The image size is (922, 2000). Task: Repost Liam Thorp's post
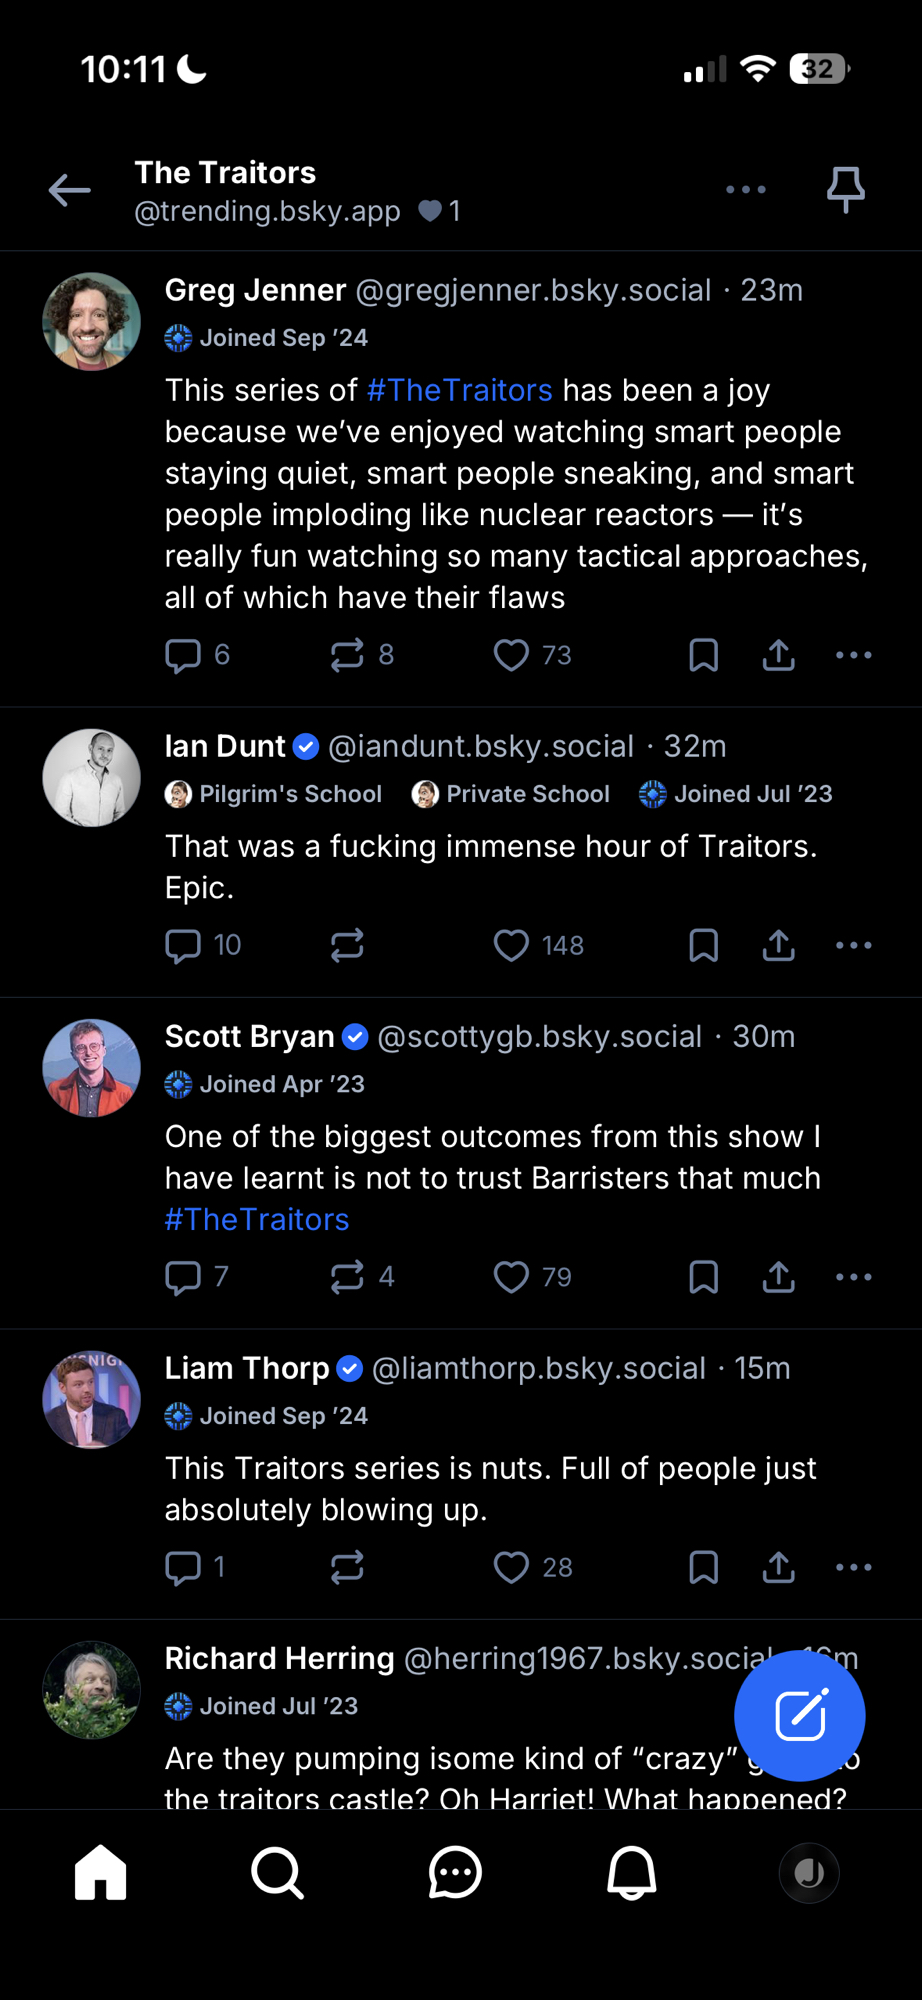pos(347,1567)
